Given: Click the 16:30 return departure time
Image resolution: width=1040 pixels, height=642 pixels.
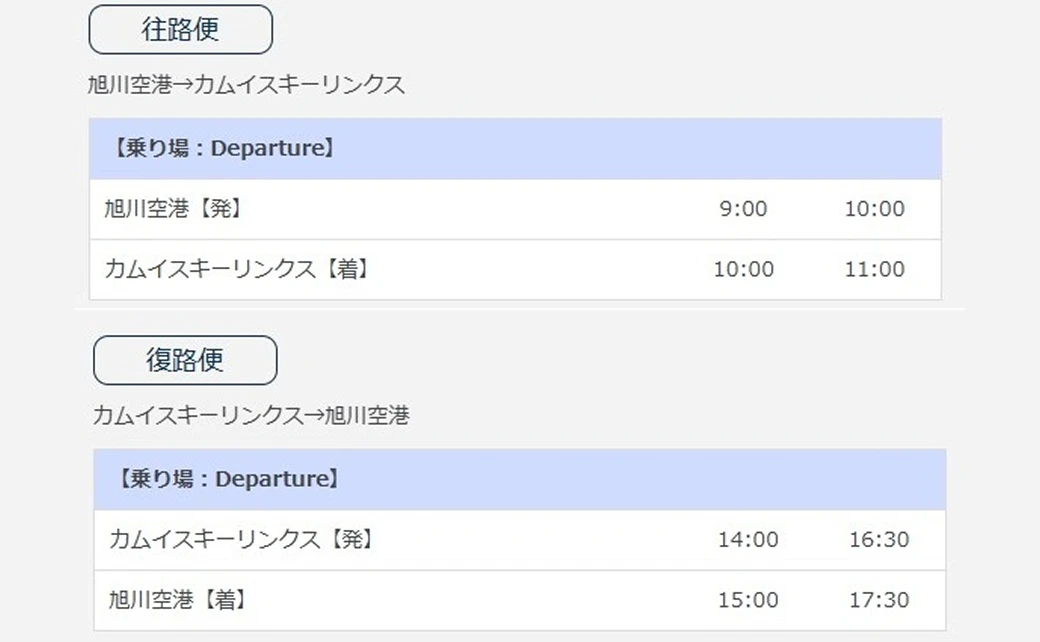Looking at the screenshot, I should point(879,540).
